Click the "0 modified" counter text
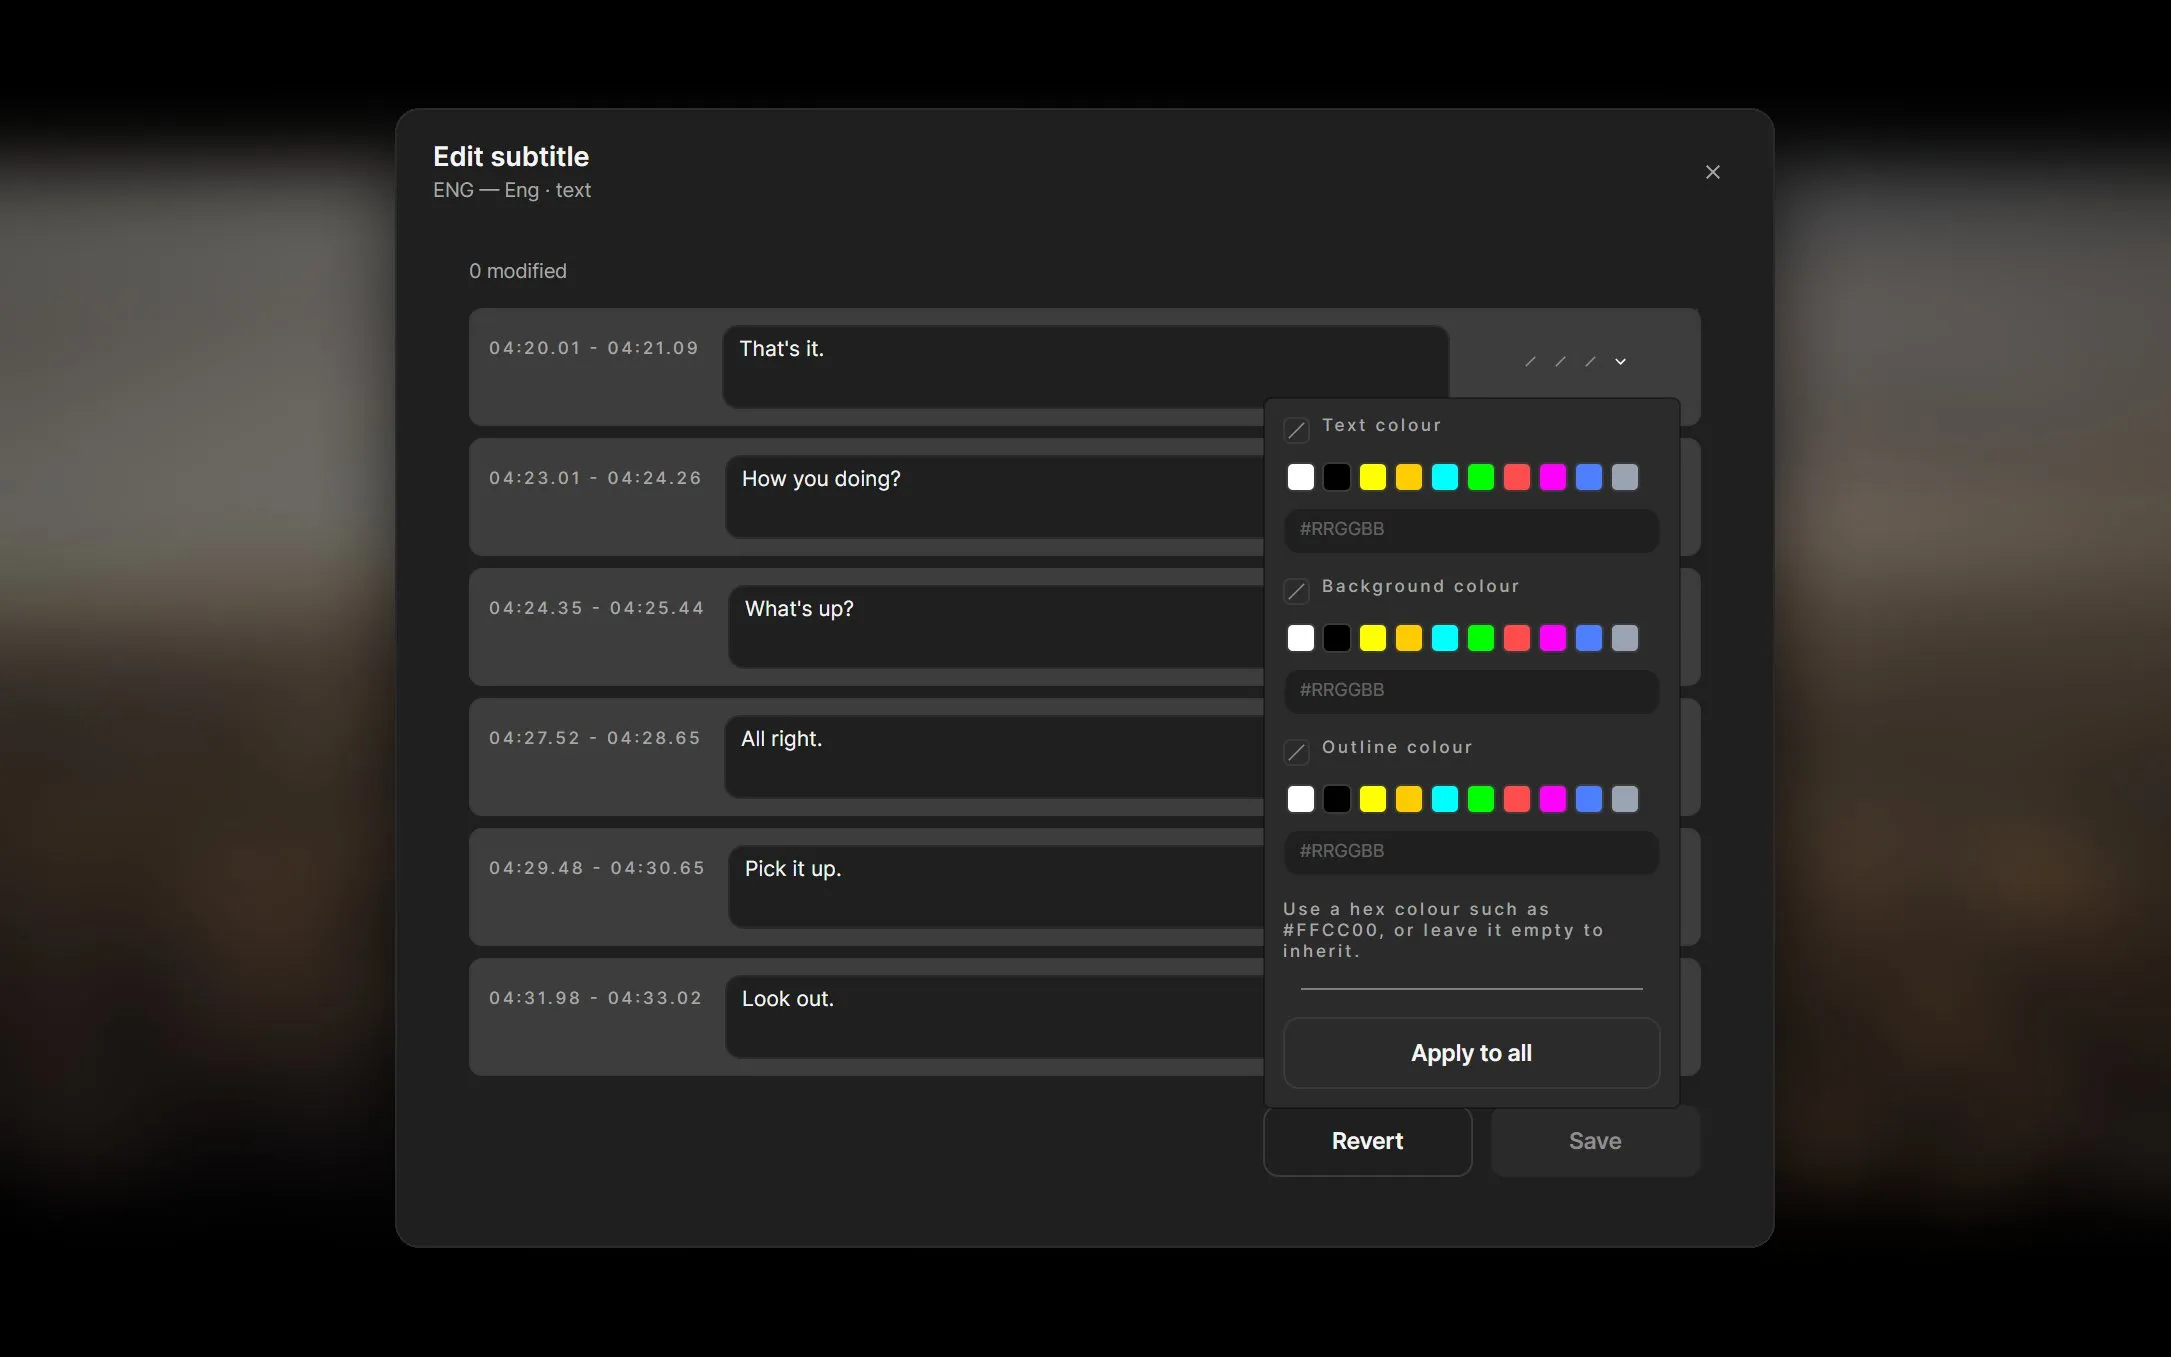The width and height of the screenshot is (2171, 1357). [x=518, y=271]
